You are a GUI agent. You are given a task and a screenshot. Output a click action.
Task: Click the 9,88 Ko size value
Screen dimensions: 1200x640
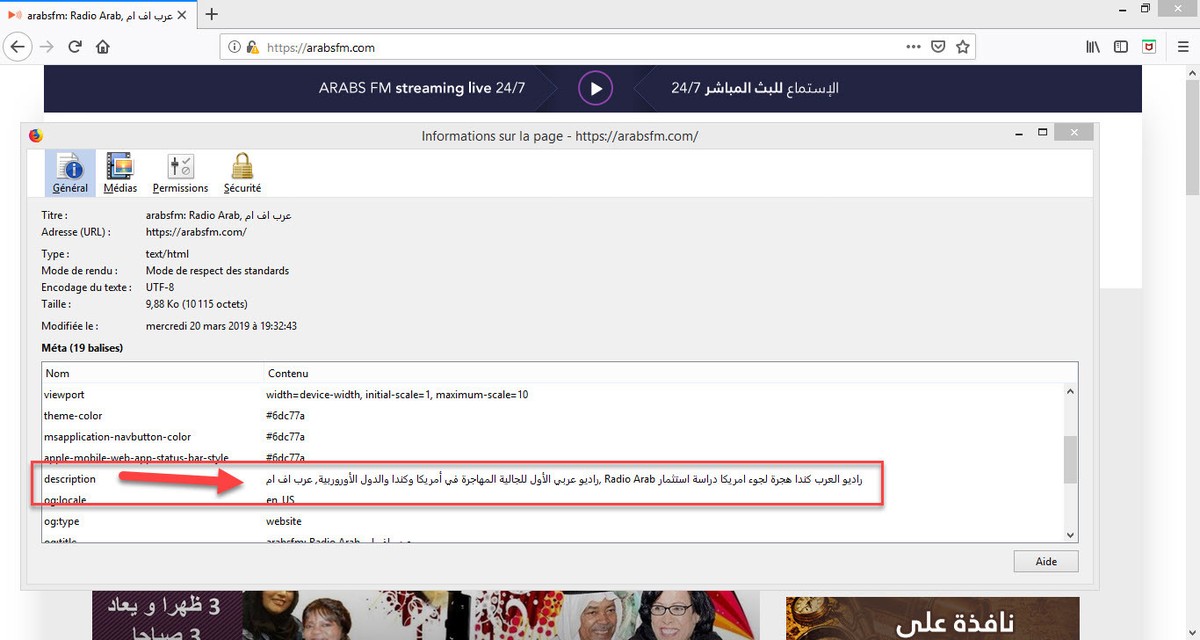(x=197, y=304)
